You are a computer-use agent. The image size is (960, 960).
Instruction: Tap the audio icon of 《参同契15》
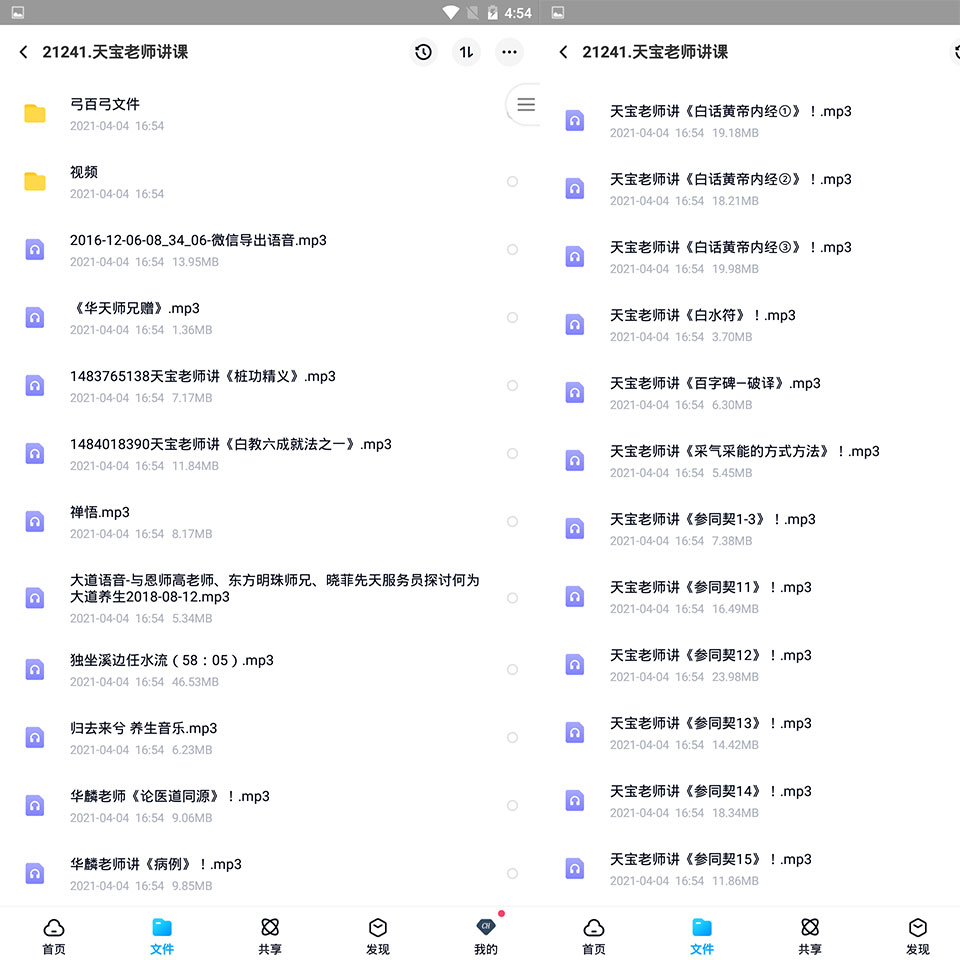(x=574, y=868)
